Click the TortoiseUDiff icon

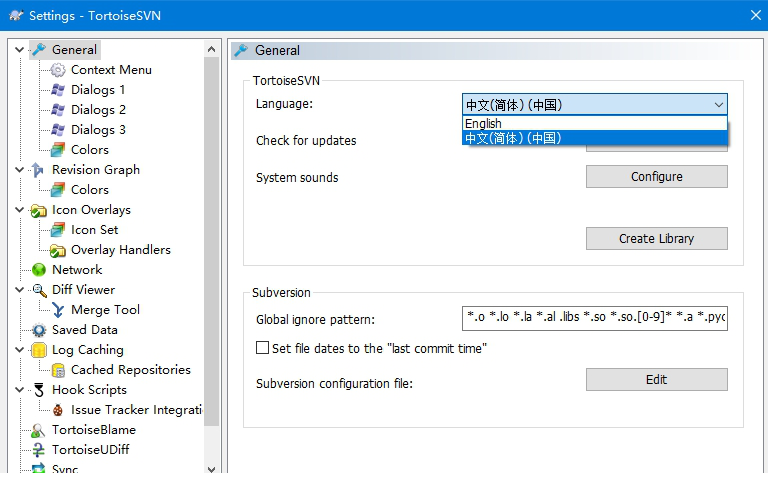(39, 450)
